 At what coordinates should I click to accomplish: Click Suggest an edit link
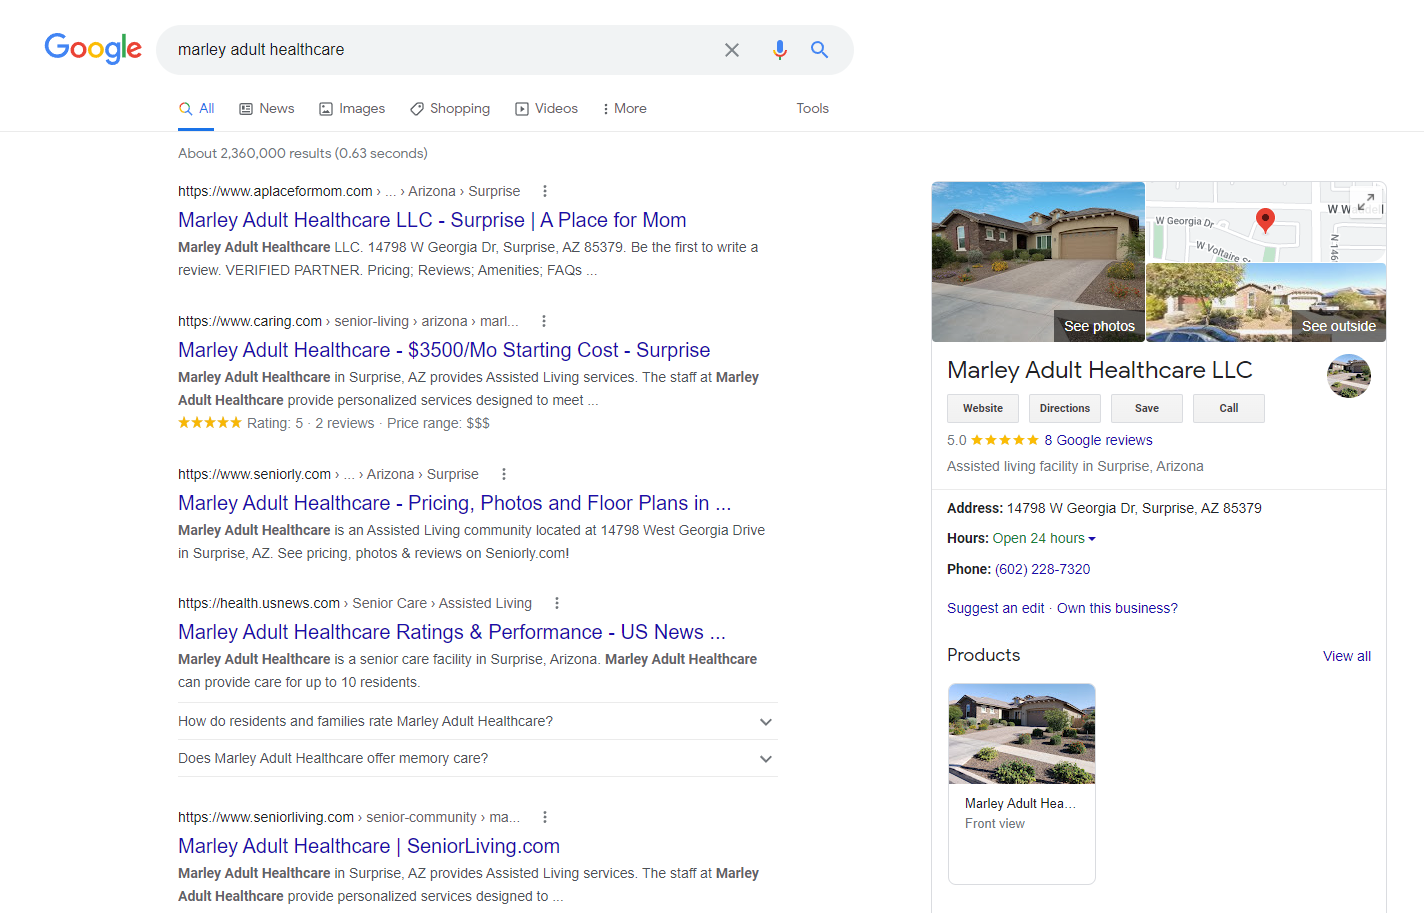click(995, 608)
